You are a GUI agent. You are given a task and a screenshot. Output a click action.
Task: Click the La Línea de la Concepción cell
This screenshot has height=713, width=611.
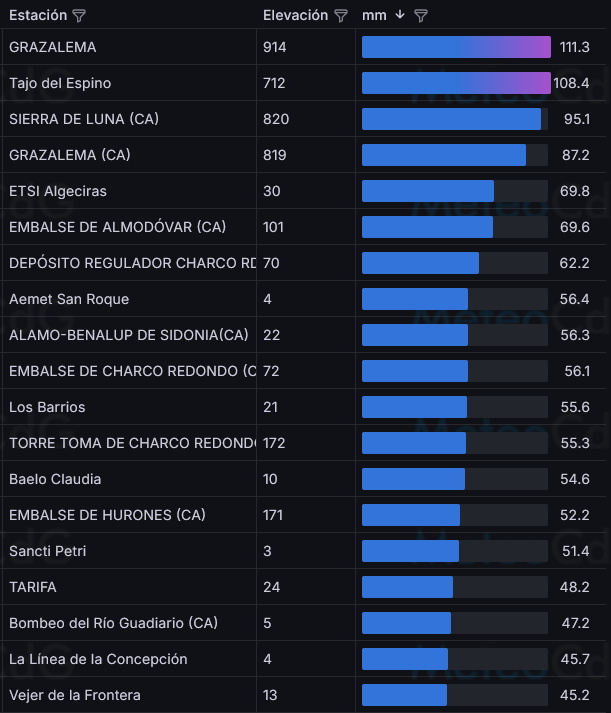point(98,659)
